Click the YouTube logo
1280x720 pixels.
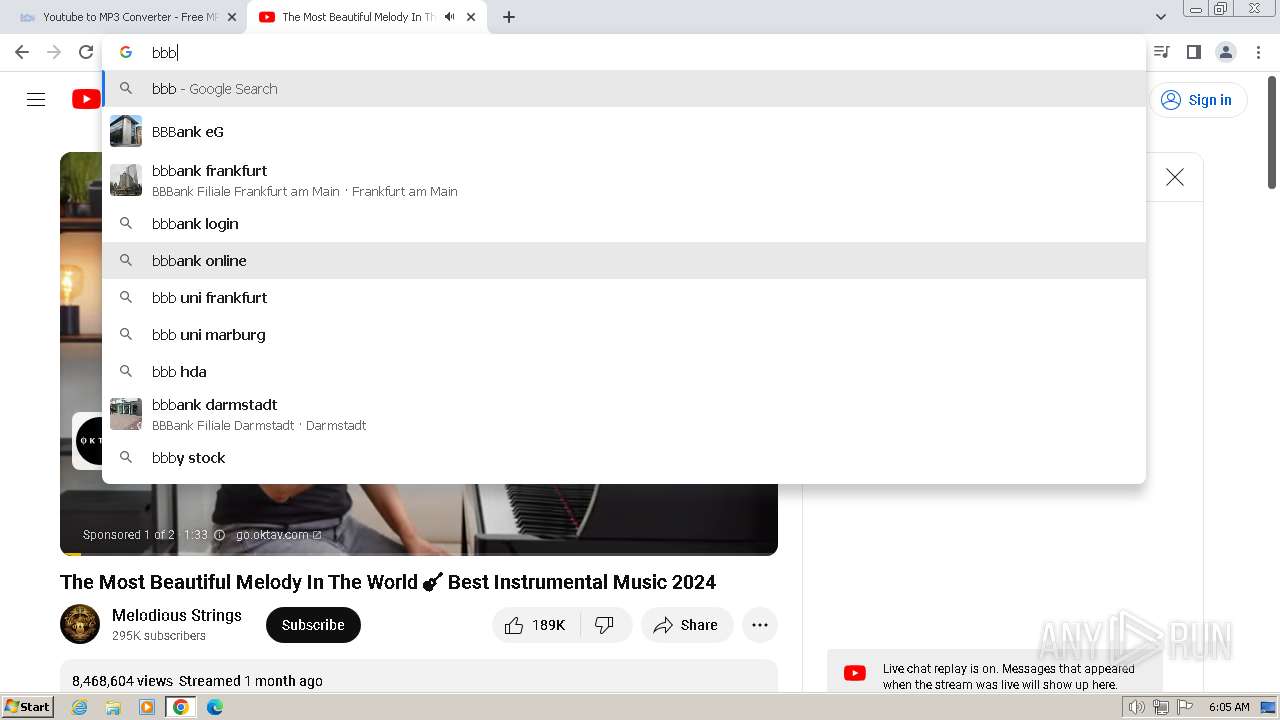pyautogui.click(x=86, y=99)
